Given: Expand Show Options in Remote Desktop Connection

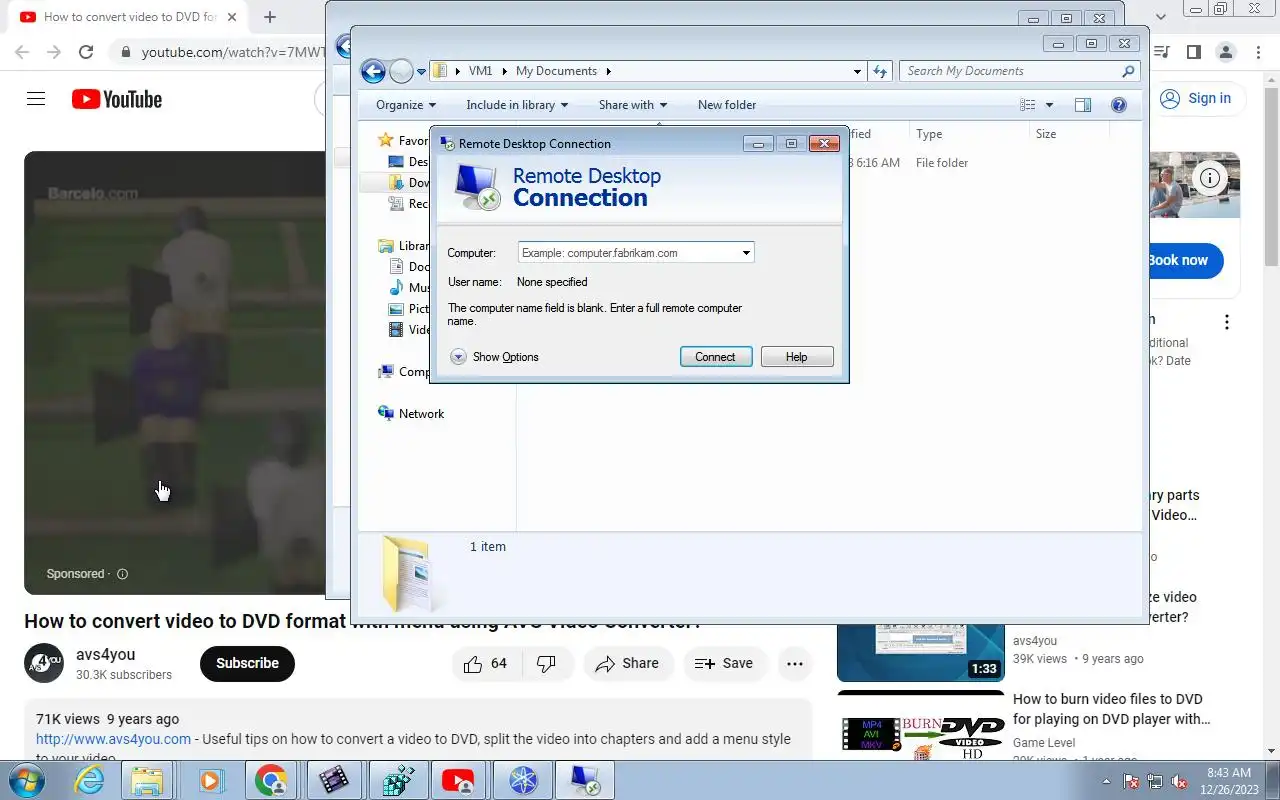Looking at the screenshot, I should point(495,357).
